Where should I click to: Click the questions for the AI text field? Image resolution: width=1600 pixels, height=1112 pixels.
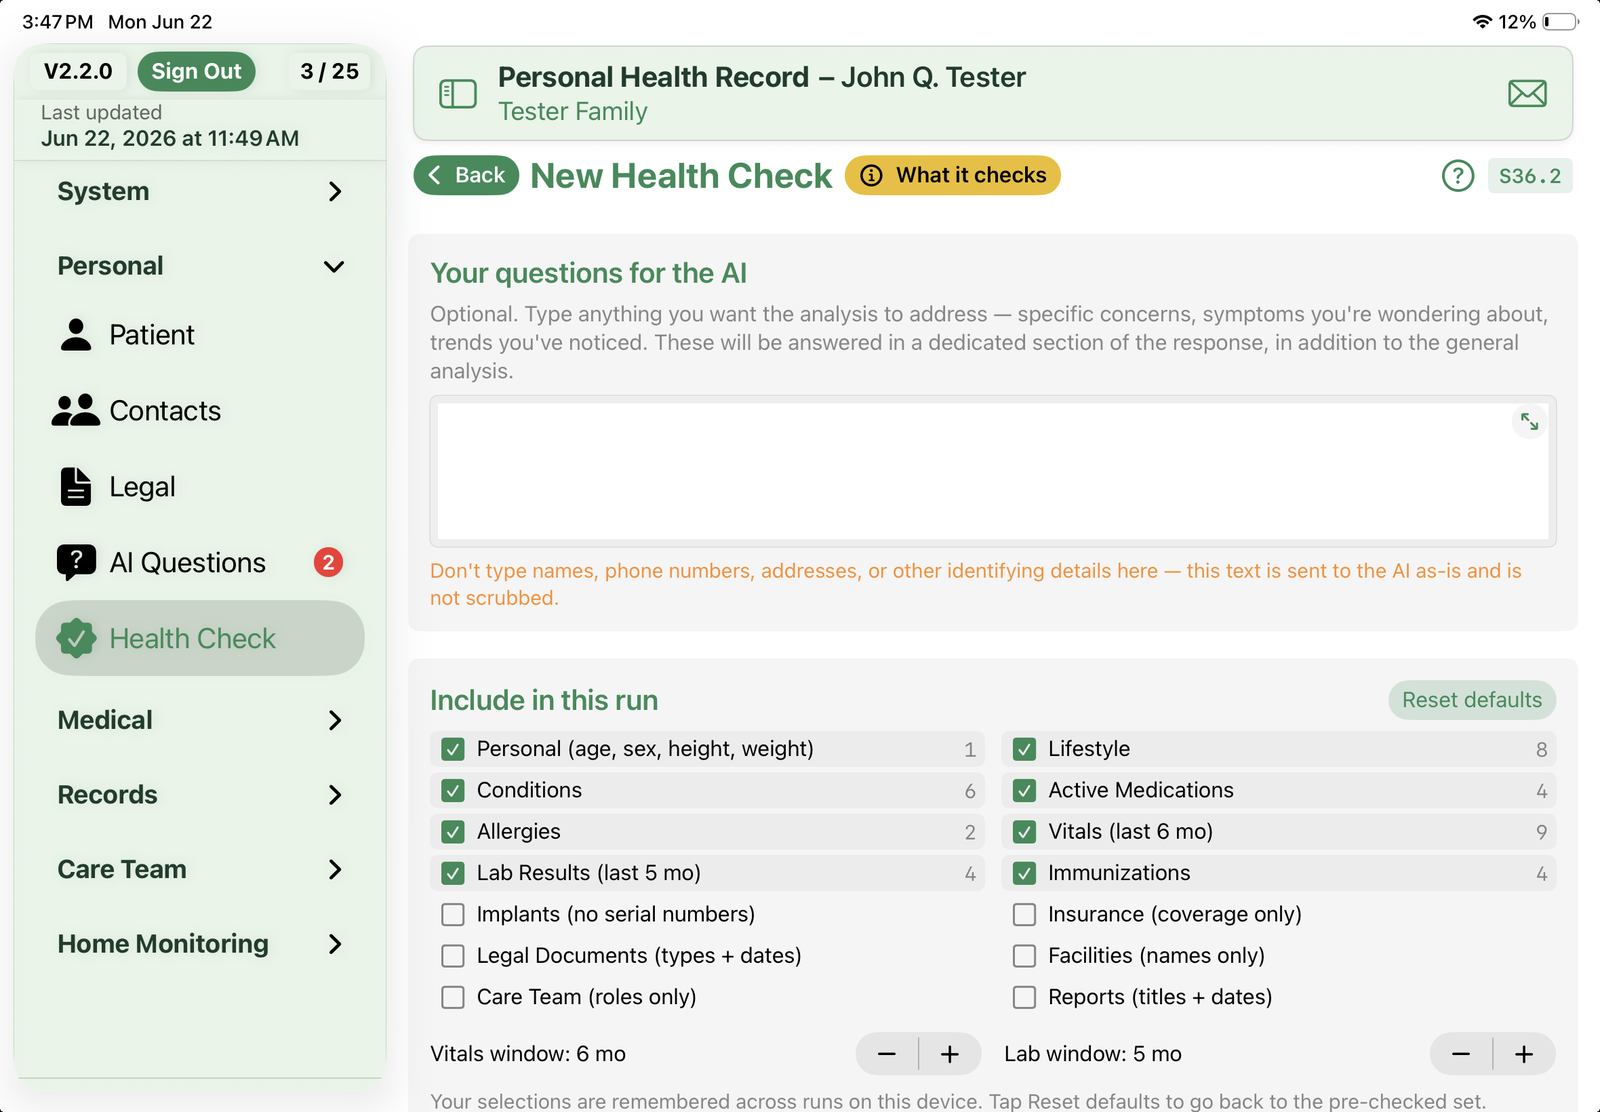coord(993,471)
